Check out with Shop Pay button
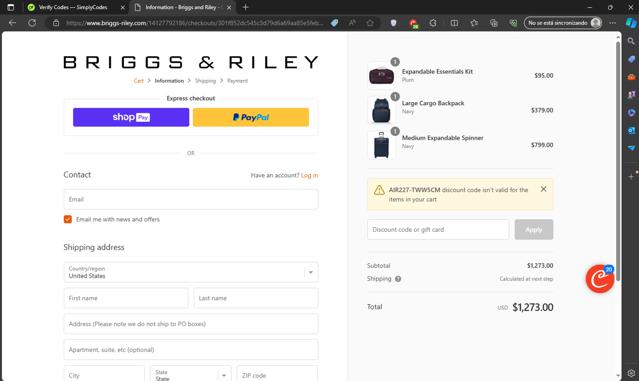The height and width of the screenshot is (381, 639). point(131,117)
